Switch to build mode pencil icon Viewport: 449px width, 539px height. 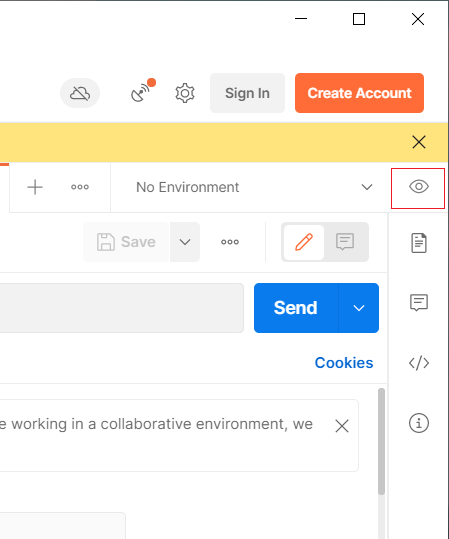[304, 242]
